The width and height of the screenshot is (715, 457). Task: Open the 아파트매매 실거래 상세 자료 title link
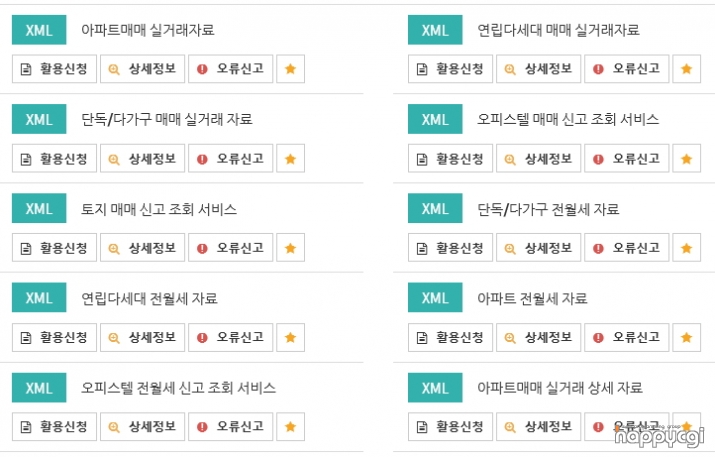(560, 388)
